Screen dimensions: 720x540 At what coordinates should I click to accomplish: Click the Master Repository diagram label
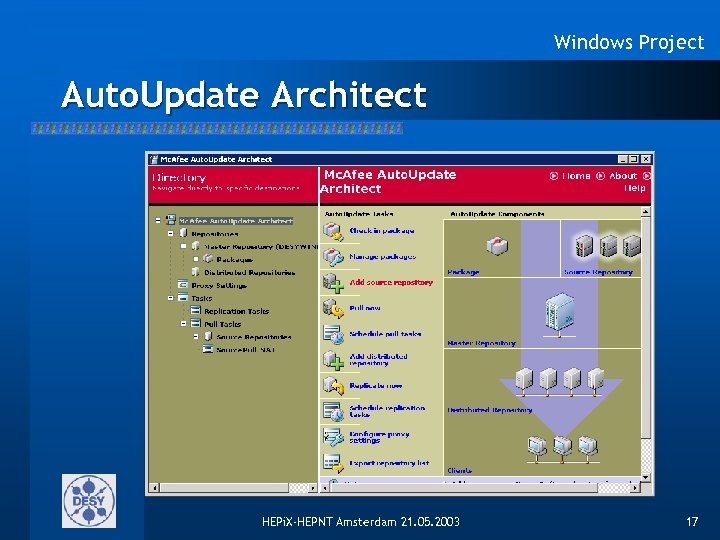coord(481,343)
